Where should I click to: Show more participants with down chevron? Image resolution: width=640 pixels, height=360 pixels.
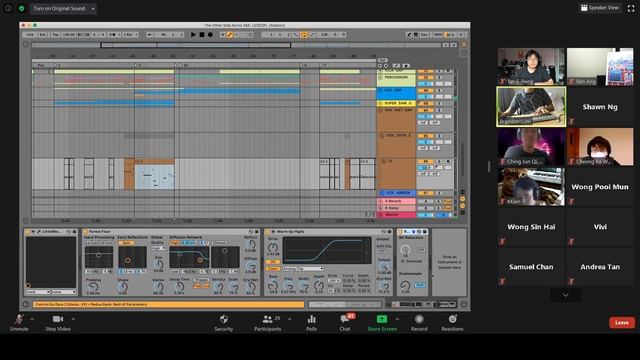pyautogui.click(x=565, y=295)
